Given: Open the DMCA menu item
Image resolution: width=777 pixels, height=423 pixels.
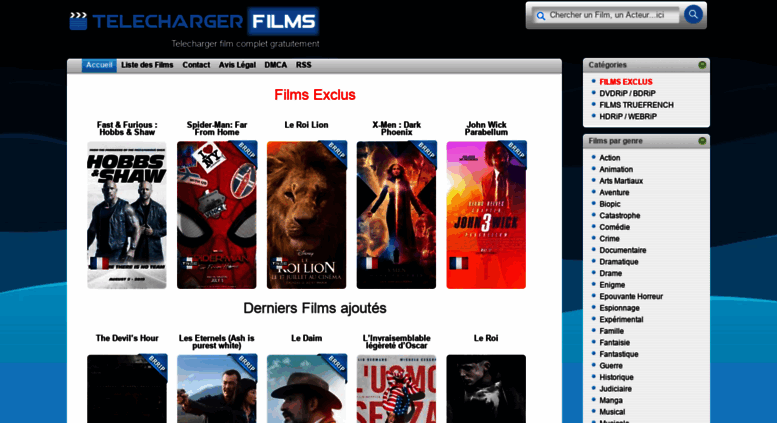Looking at the screenshot, I should 276,65.
